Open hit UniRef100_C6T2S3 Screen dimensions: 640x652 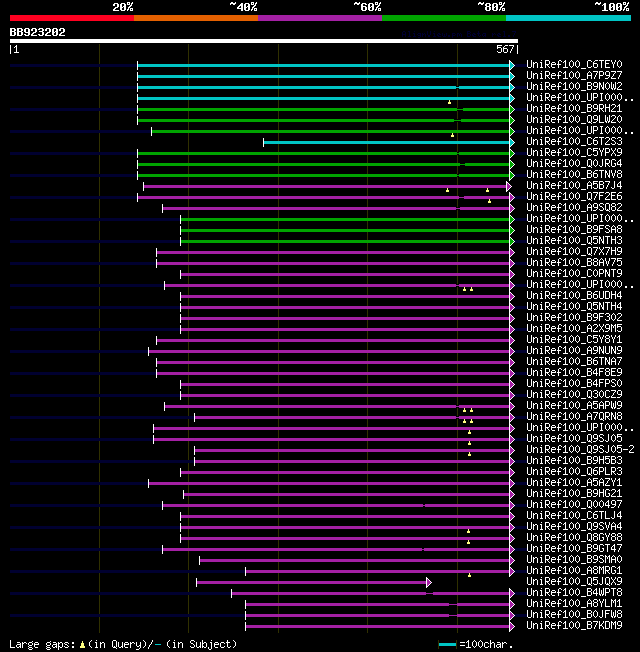point(574,141)
